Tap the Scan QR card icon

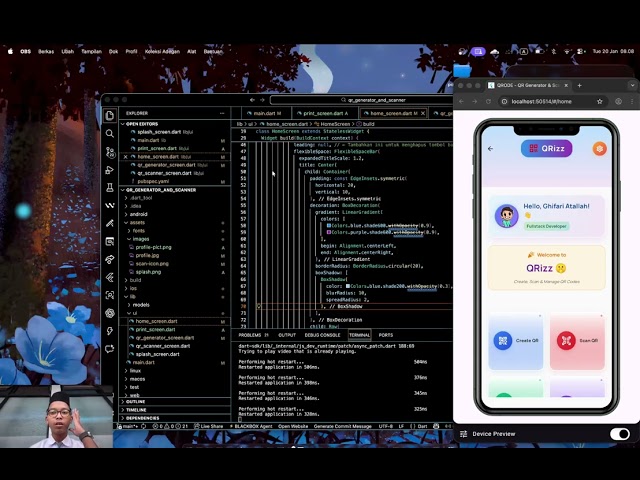[567, 340]
